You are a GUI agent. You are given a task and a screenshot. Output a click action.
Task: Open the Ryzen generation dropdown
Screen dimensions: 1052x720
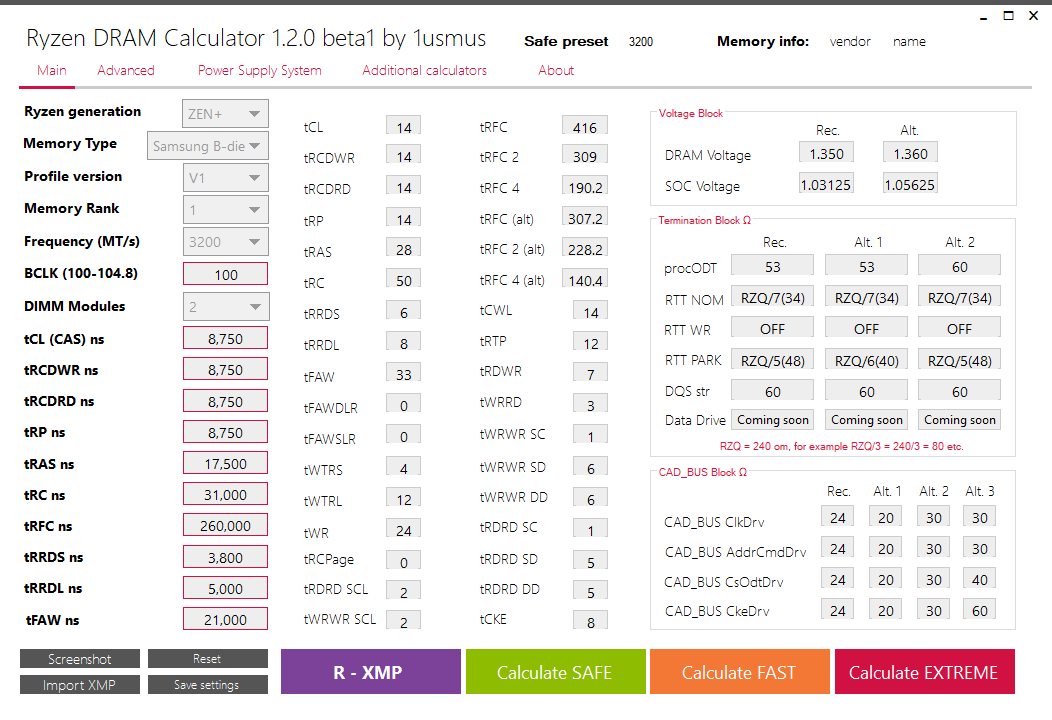pyautogui.click(x=225, y=113)
